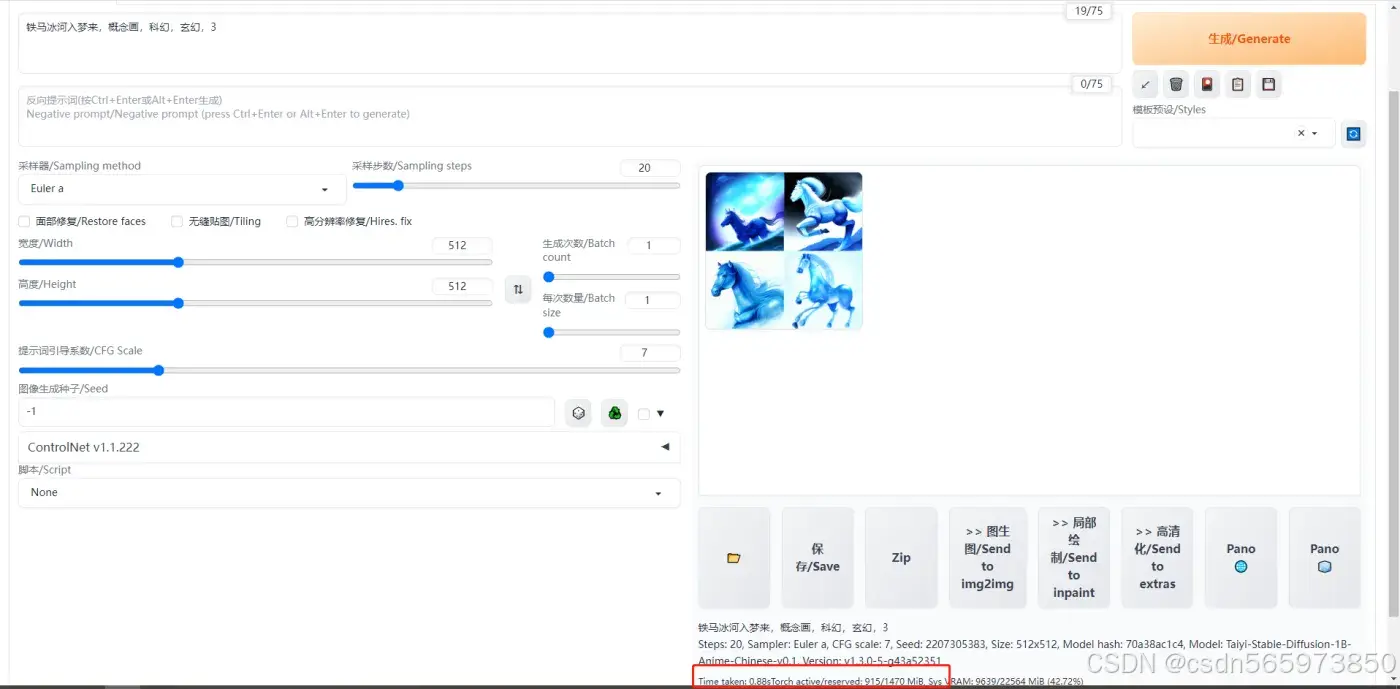This screenshot has width=1400, height=689.
Task: Open the output folder
Action: 734,558
